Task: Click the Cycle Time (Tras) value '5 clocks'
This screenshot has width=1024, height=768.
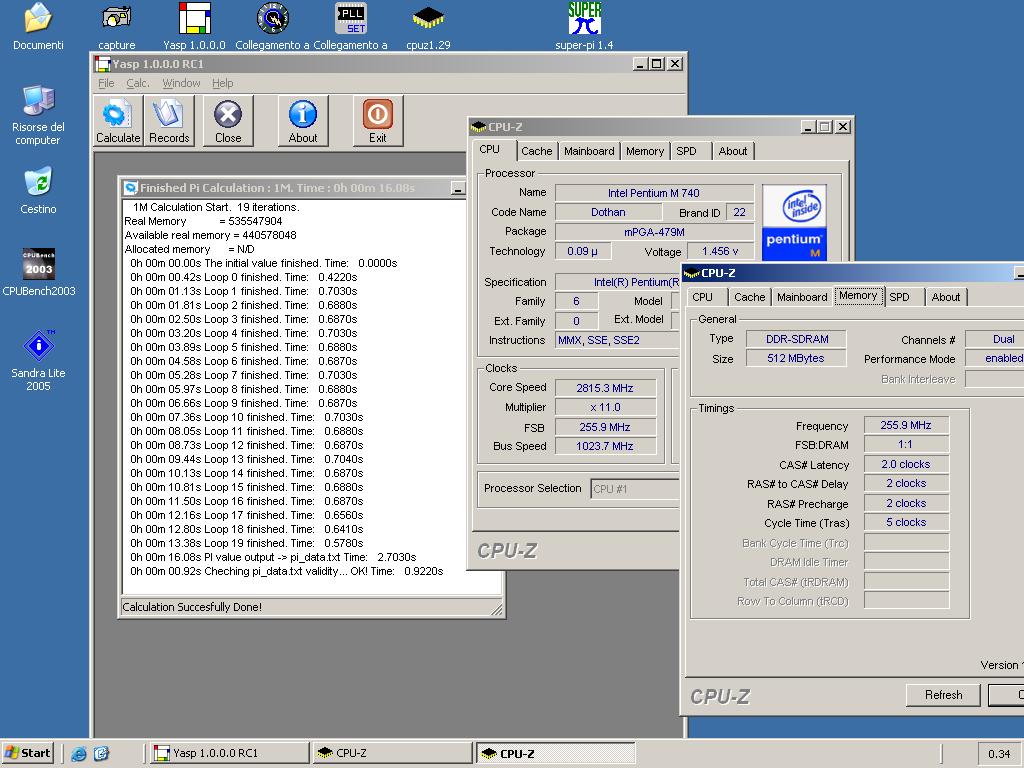Action: (906, 522)
